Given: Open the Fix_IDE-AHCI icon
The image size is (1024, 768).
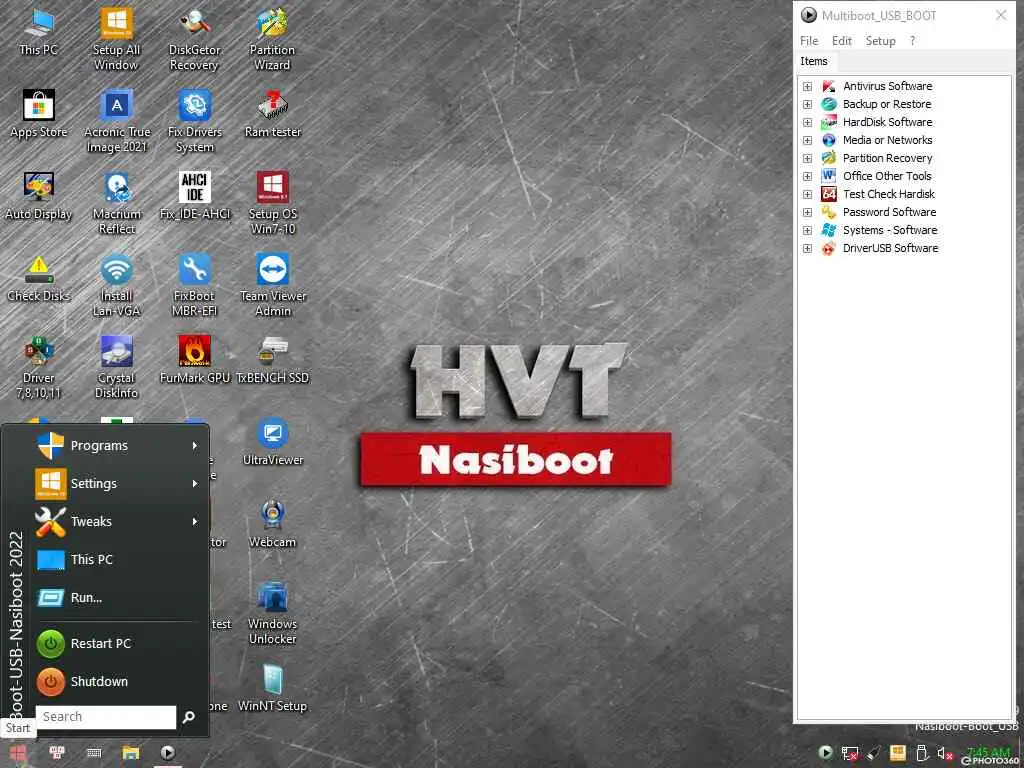Looking at the screenshot, I should click(195, 197).
